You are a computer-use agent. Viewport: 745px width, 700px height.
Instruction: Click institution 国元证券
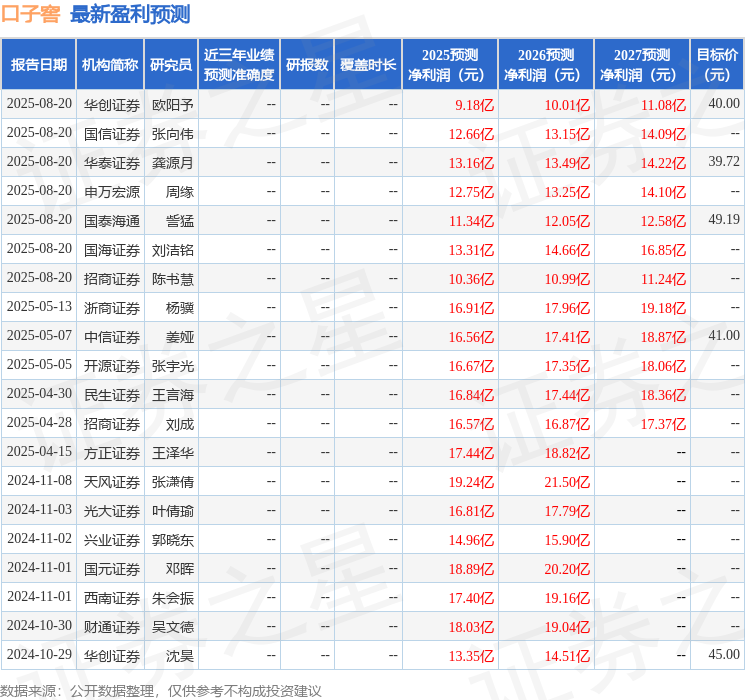(x=112, y=569)
